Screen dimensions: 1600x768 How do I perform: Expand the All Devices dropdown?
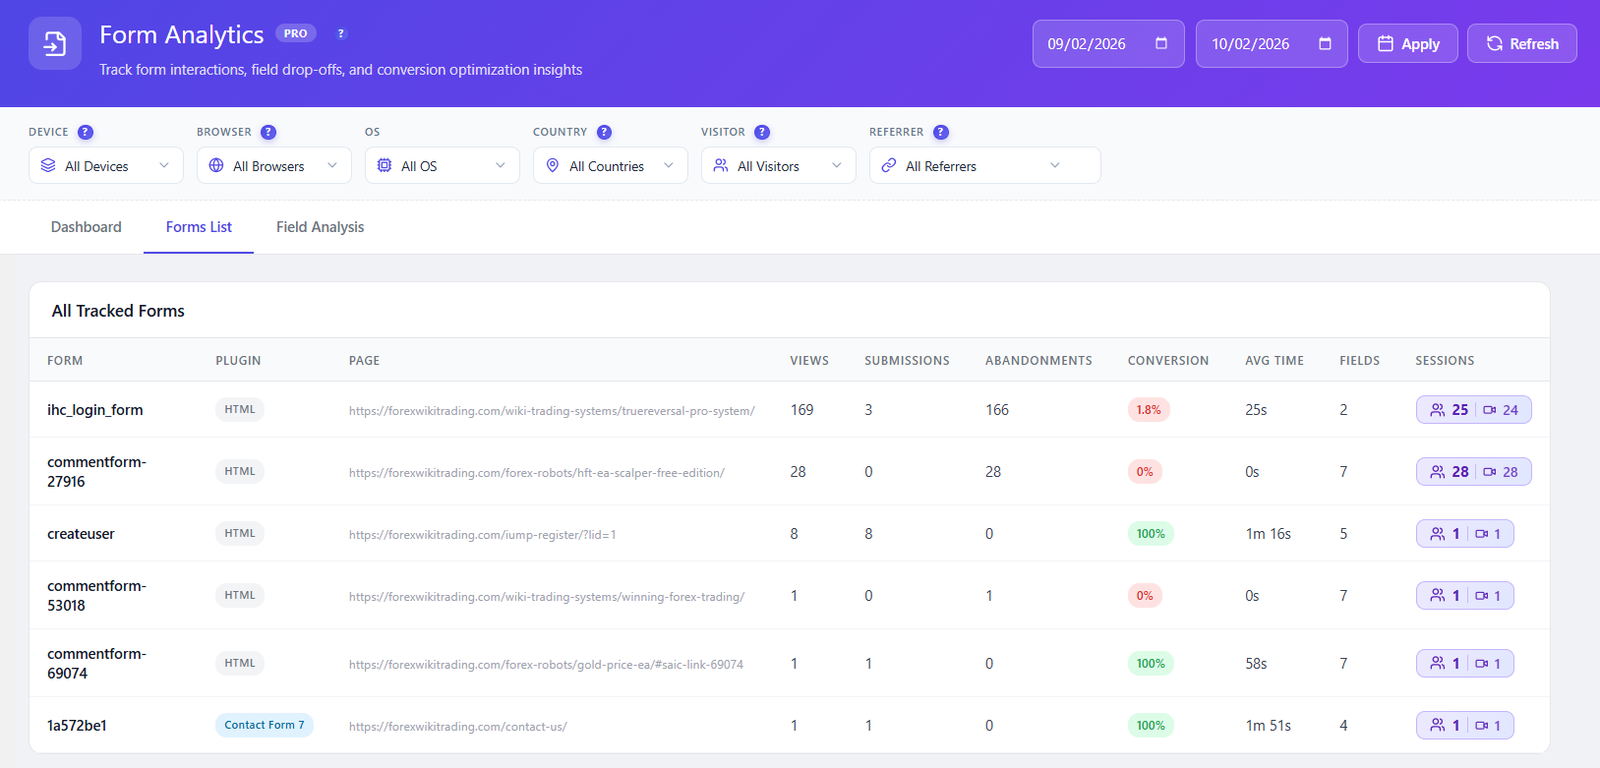(x=106, y=166)
